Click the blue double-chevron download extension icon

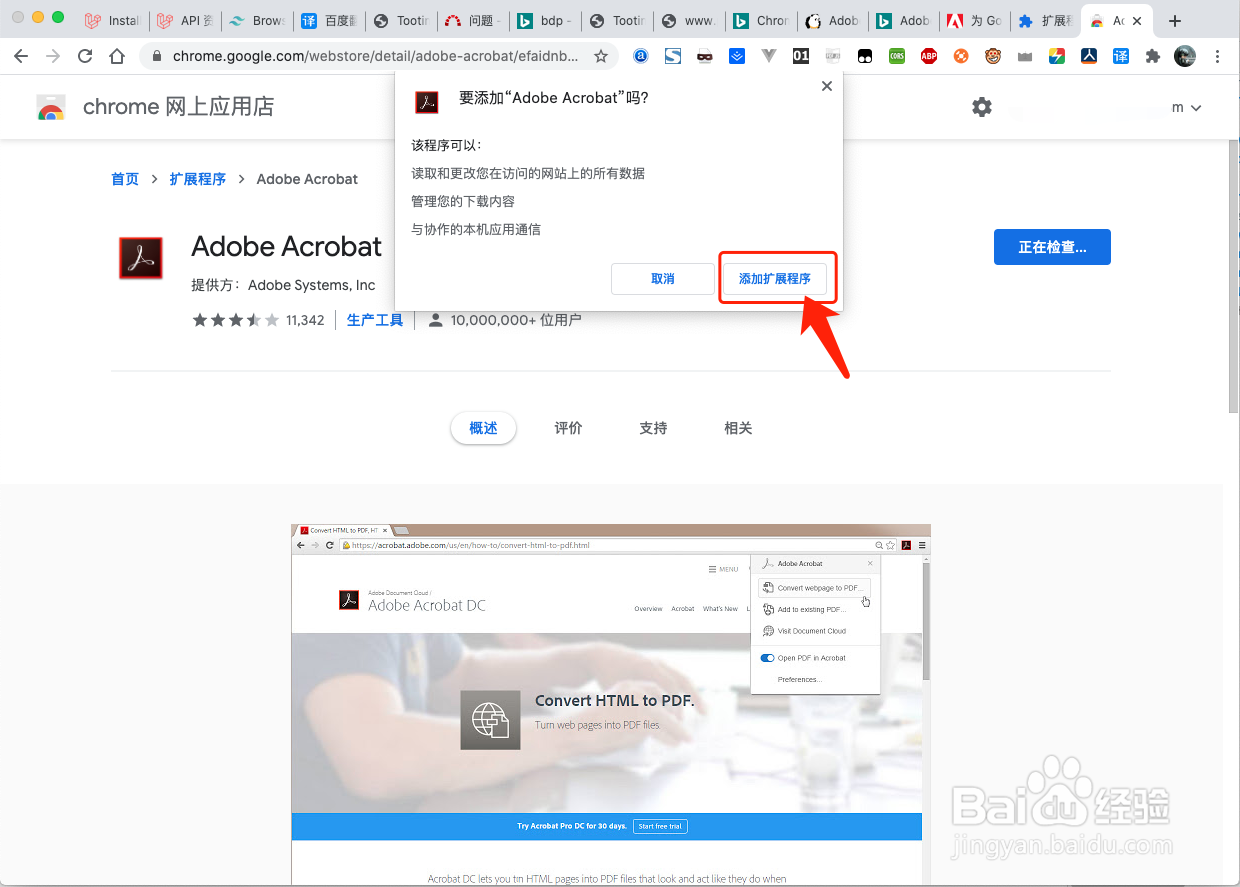coord(737,57)
